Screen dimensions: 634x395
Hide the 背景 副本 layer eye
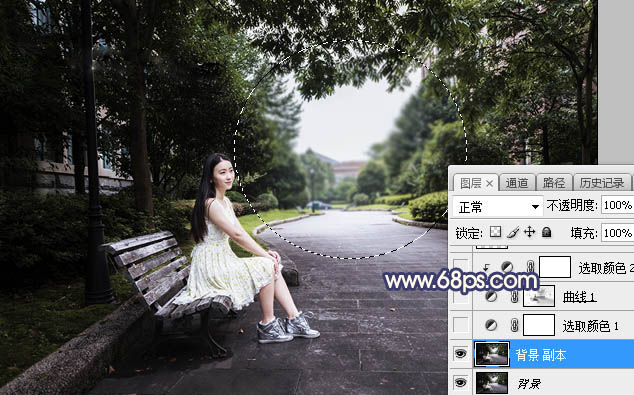[x=461, y=354]
